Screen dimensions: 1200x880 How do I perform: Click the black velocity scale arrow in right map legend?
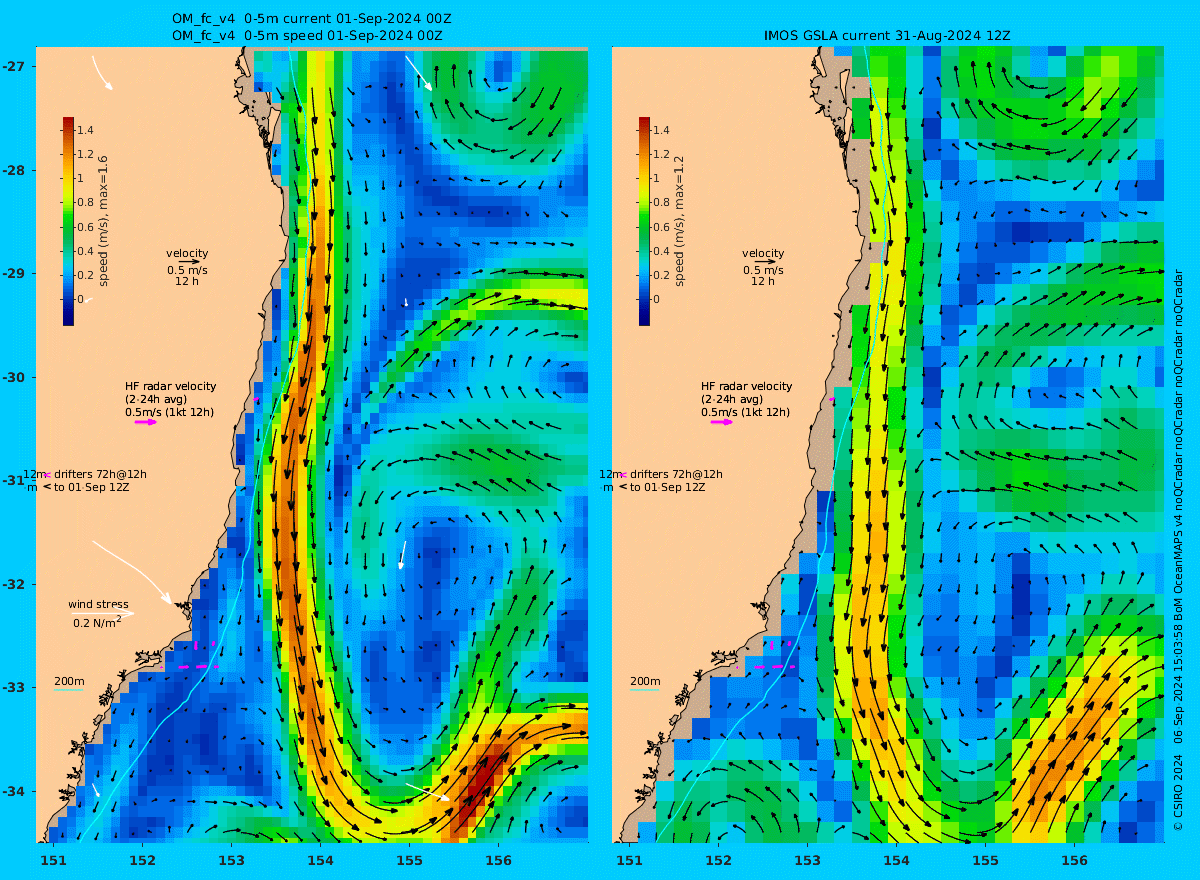click(x=764, y=262)
